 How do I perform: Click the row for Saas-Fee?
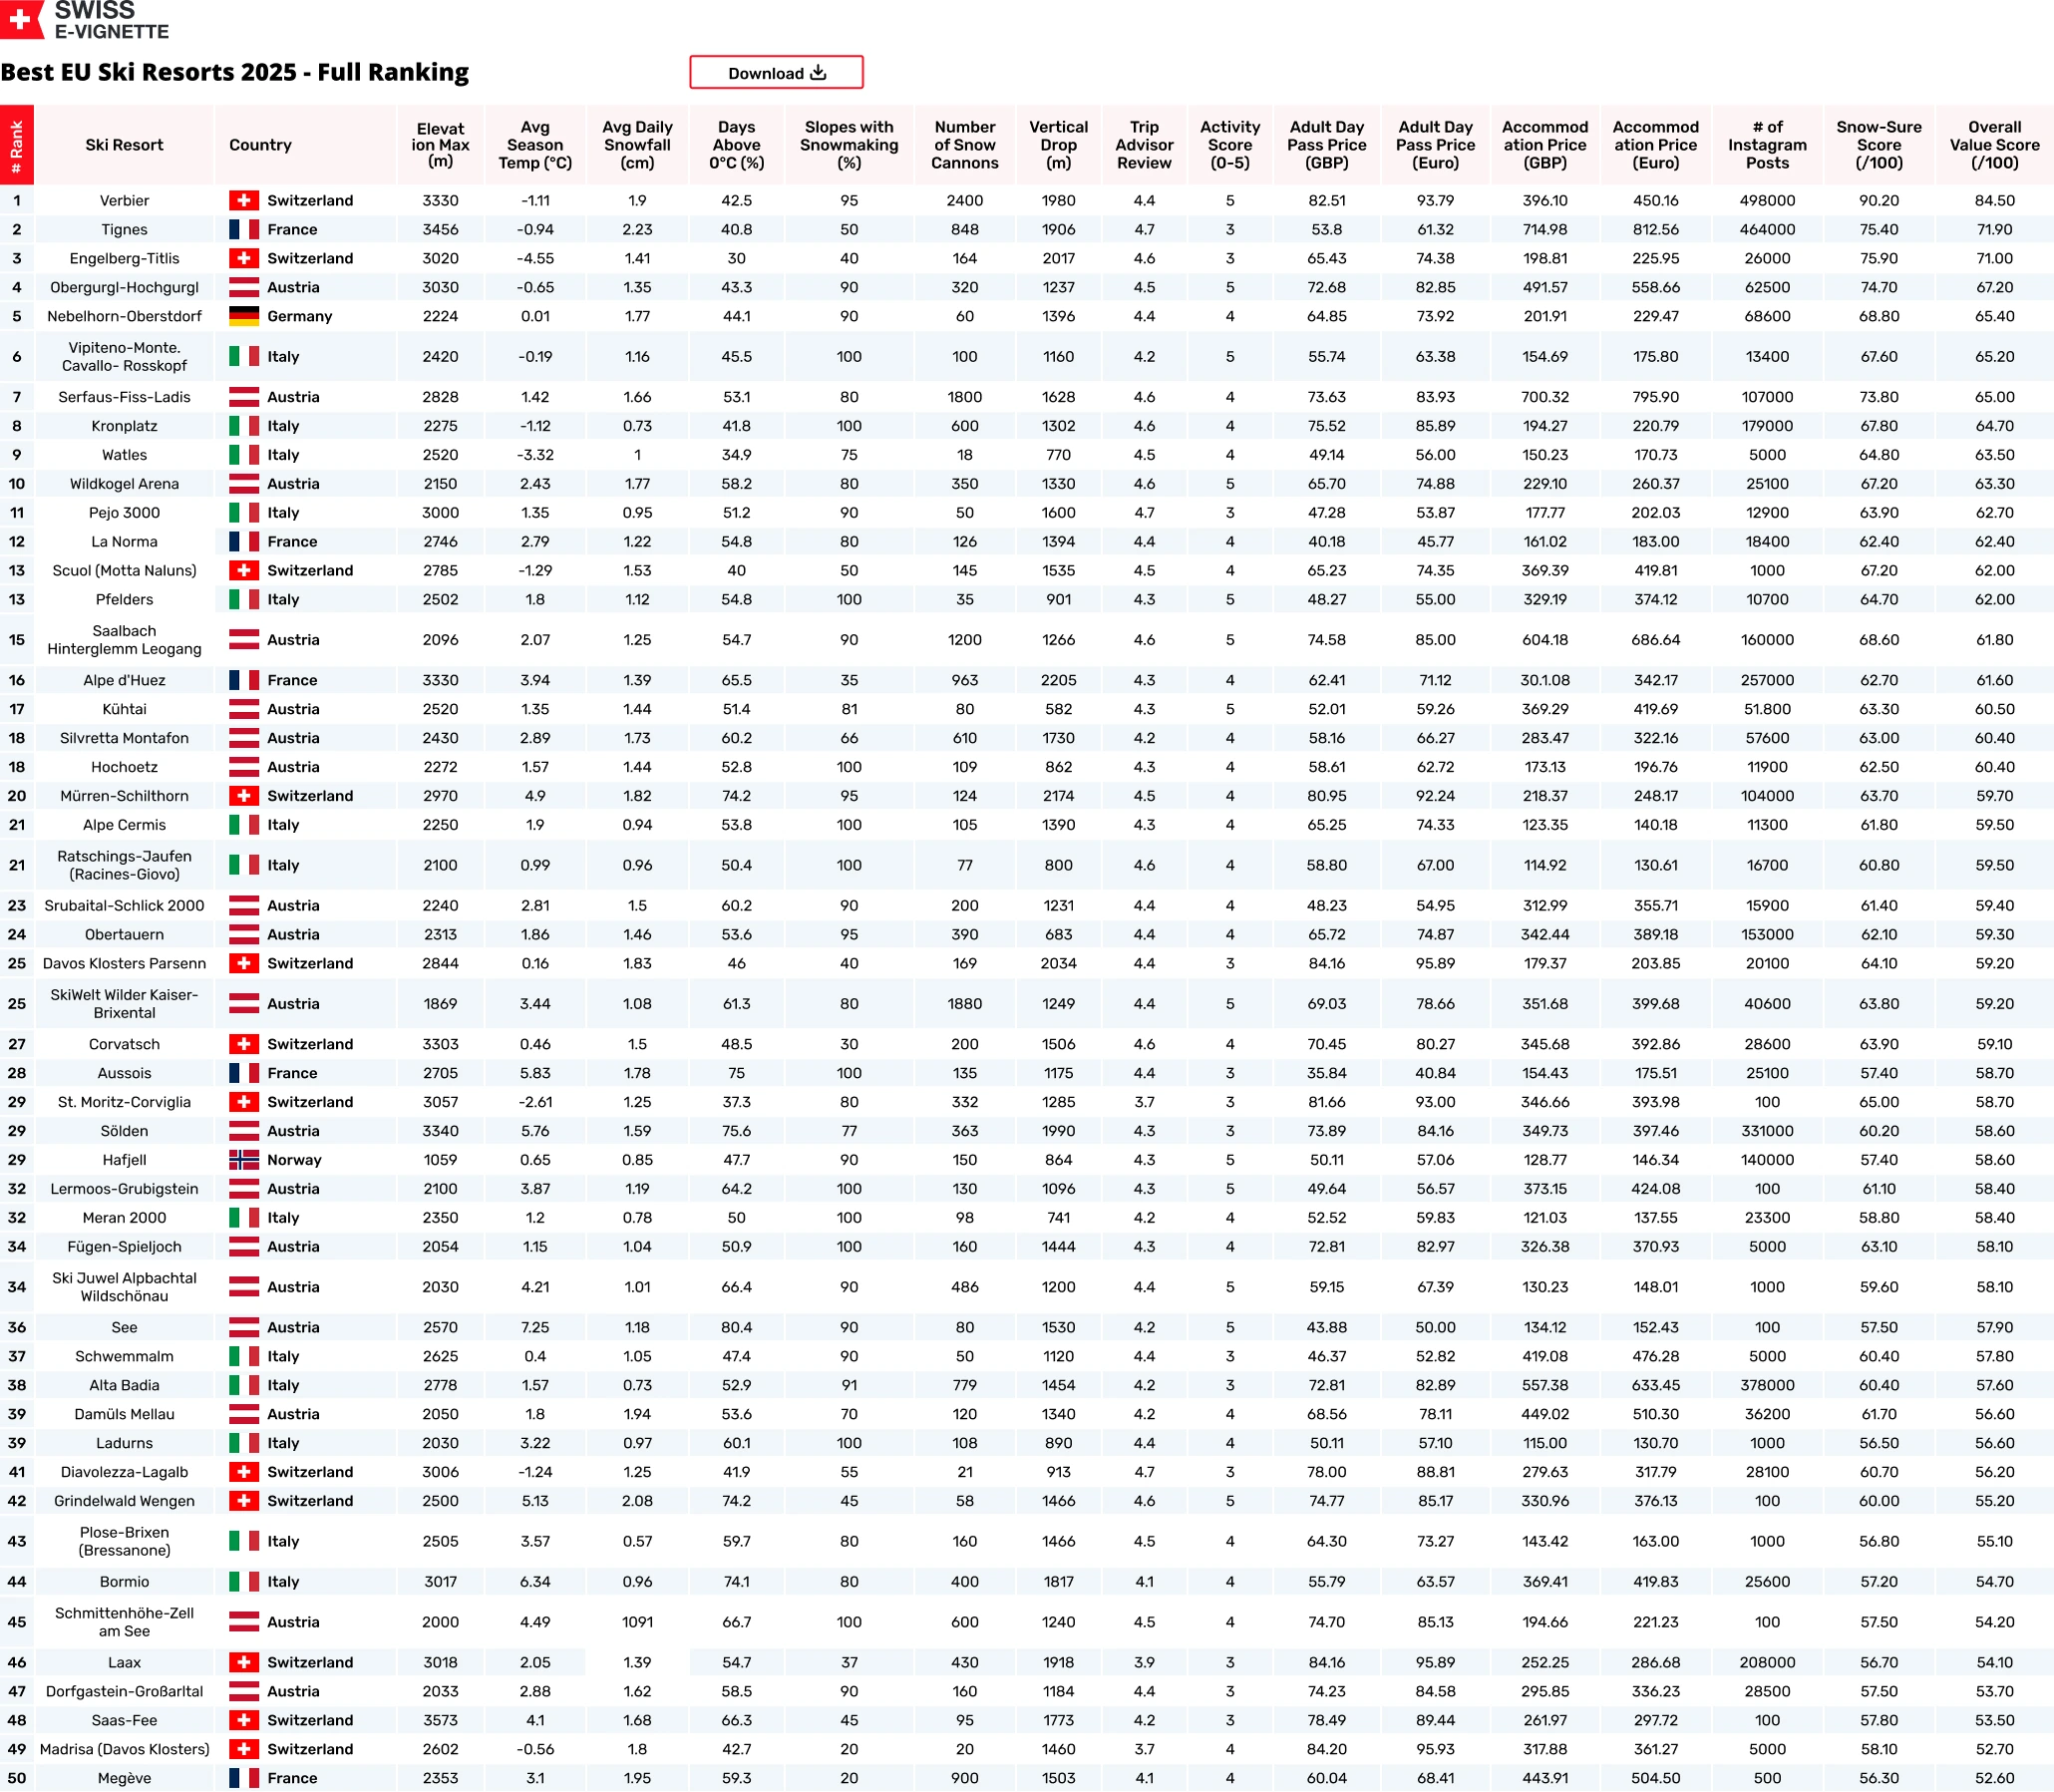pyautogui.click(x=124, y=1720)
